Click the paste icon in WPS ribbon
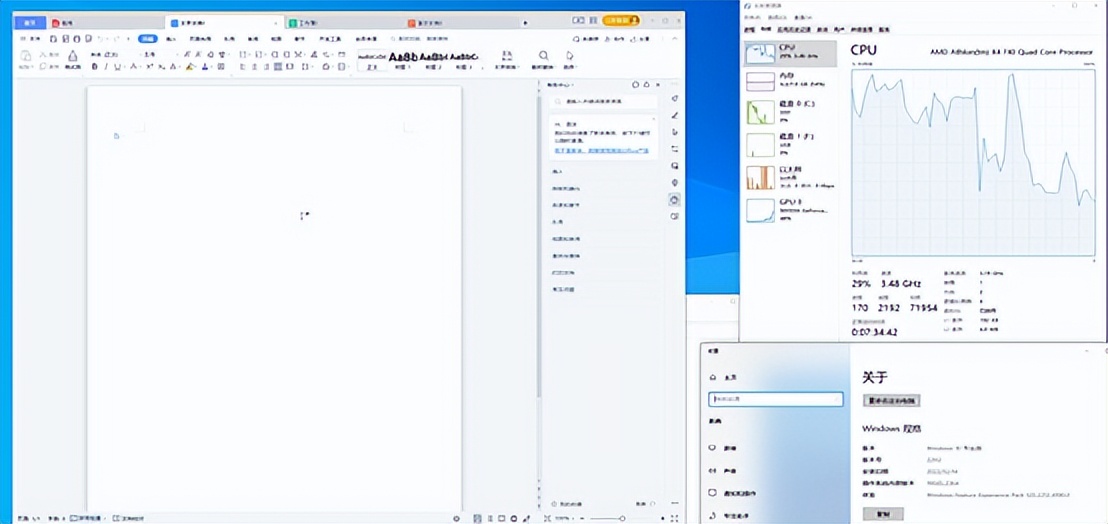Image resolution: width=1108 pixels, height=524 pixels. pos(25,55)
